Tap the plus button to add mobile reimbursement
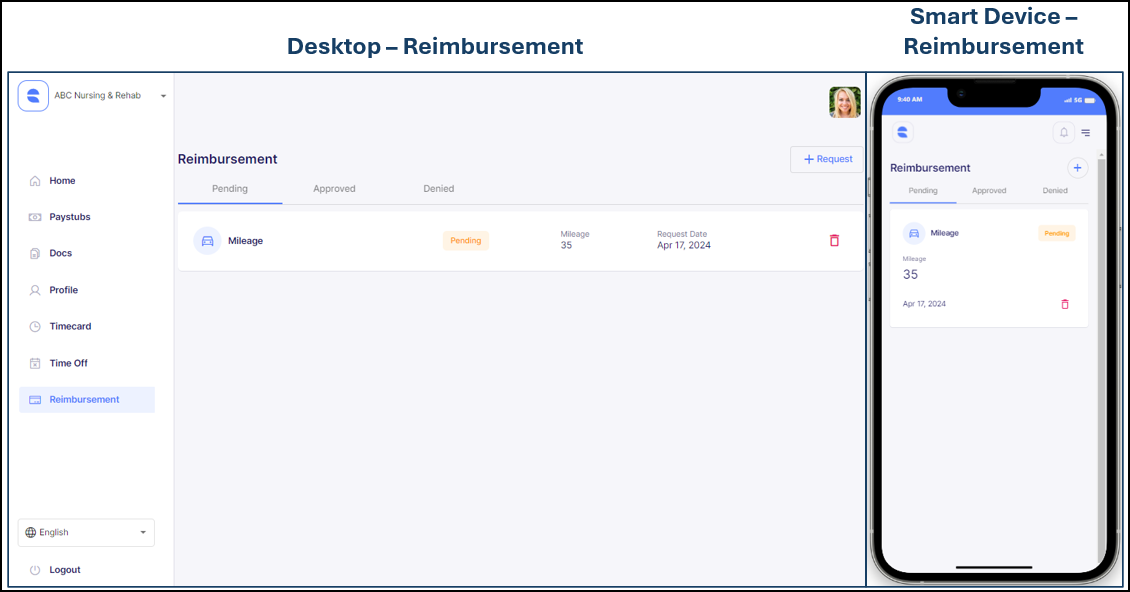The width and height of the screenshot is (1130, 592). click(1077, 167)
